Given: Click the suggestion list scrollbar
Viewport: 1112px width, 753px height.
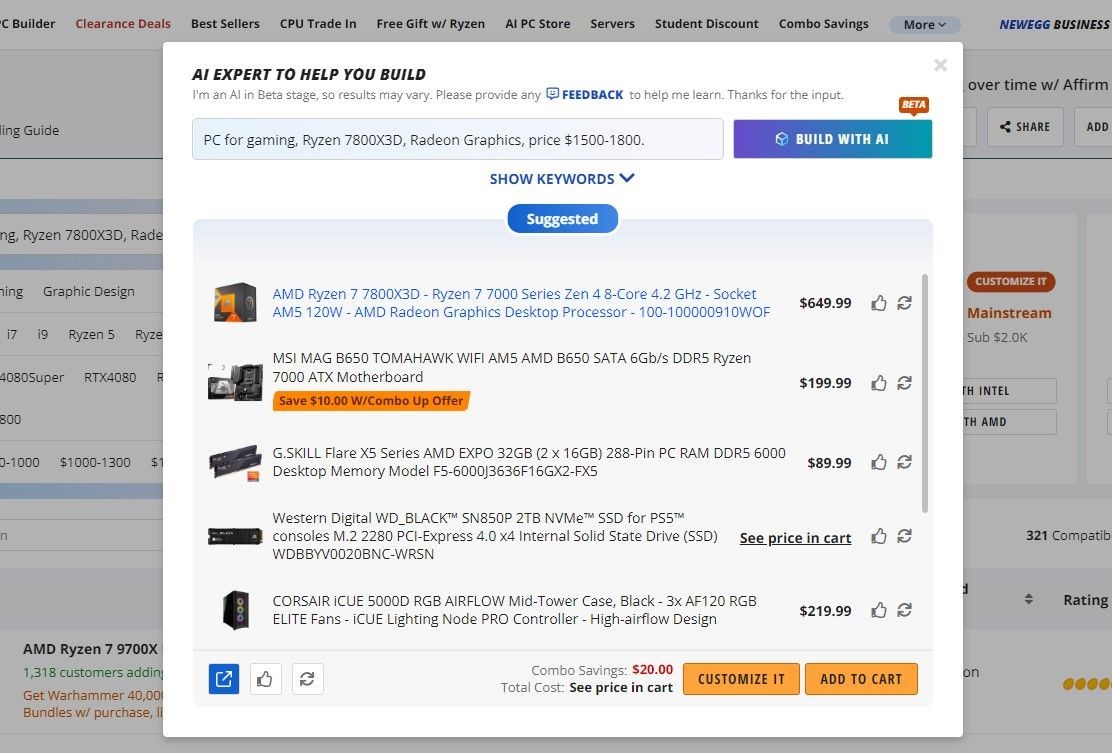Looking at the screenshot, I should 924,394.
